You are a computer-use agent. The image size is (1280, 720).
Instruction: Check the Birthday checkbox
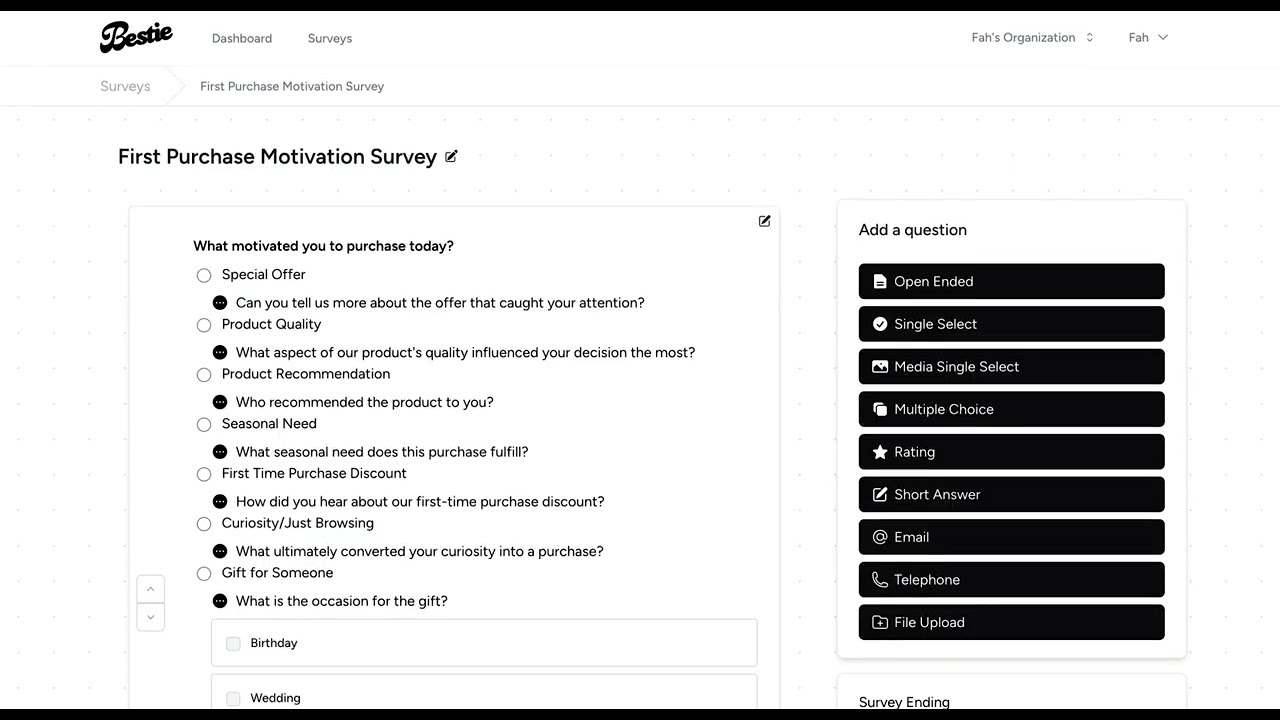233,643
